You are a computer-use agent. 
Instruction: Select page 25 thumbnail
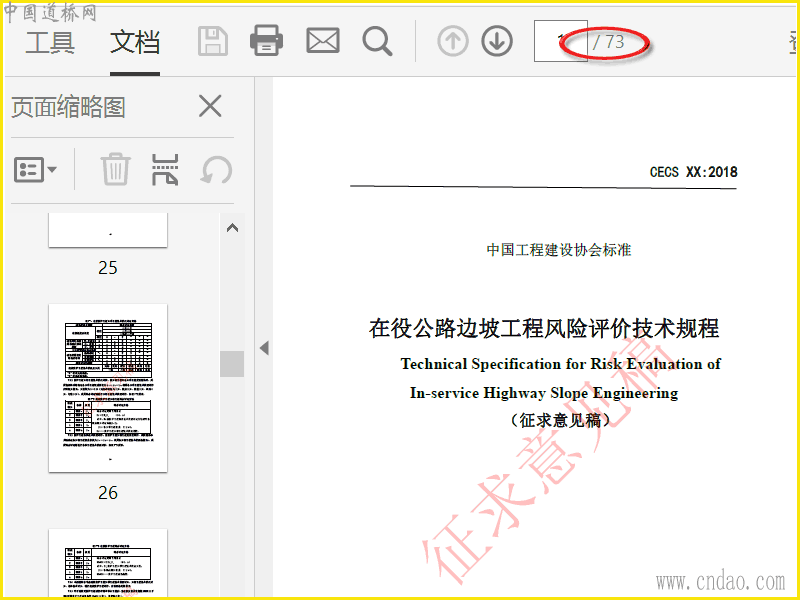point(108,230)
